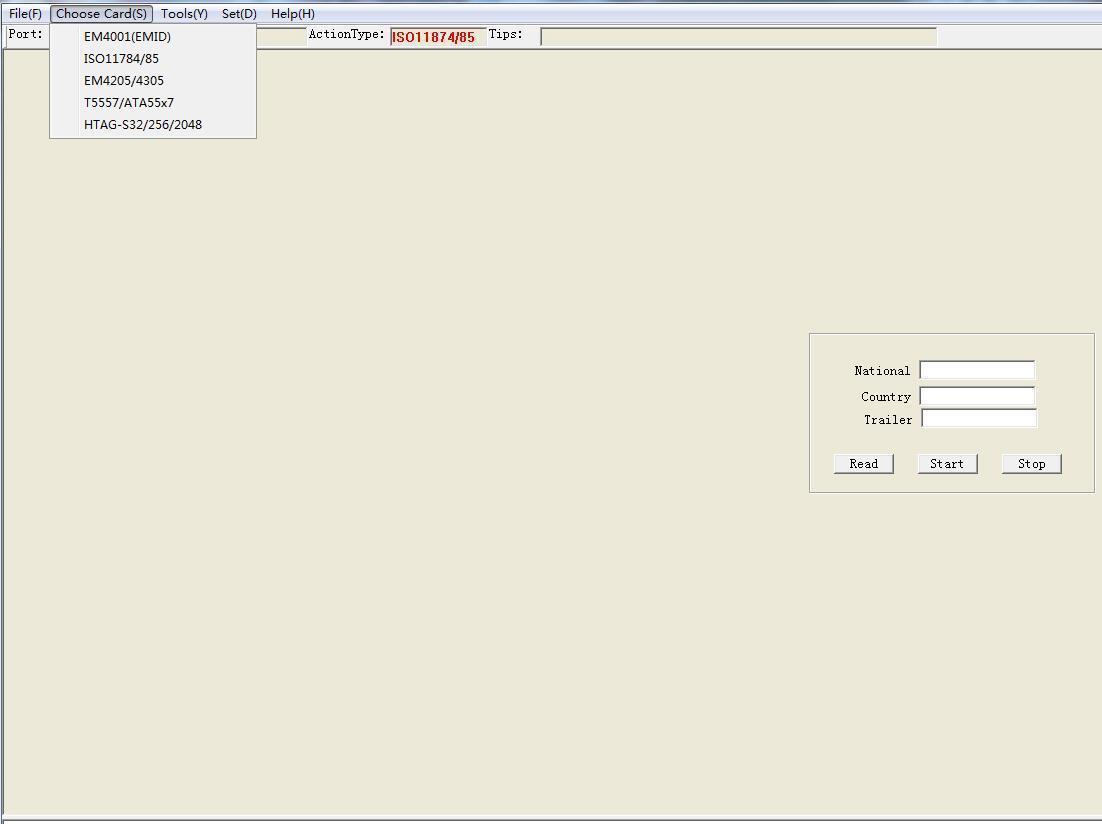Pick T5557/ATA55x7 card type
The width and height of the screenshot is (1102, 824).
129,103
